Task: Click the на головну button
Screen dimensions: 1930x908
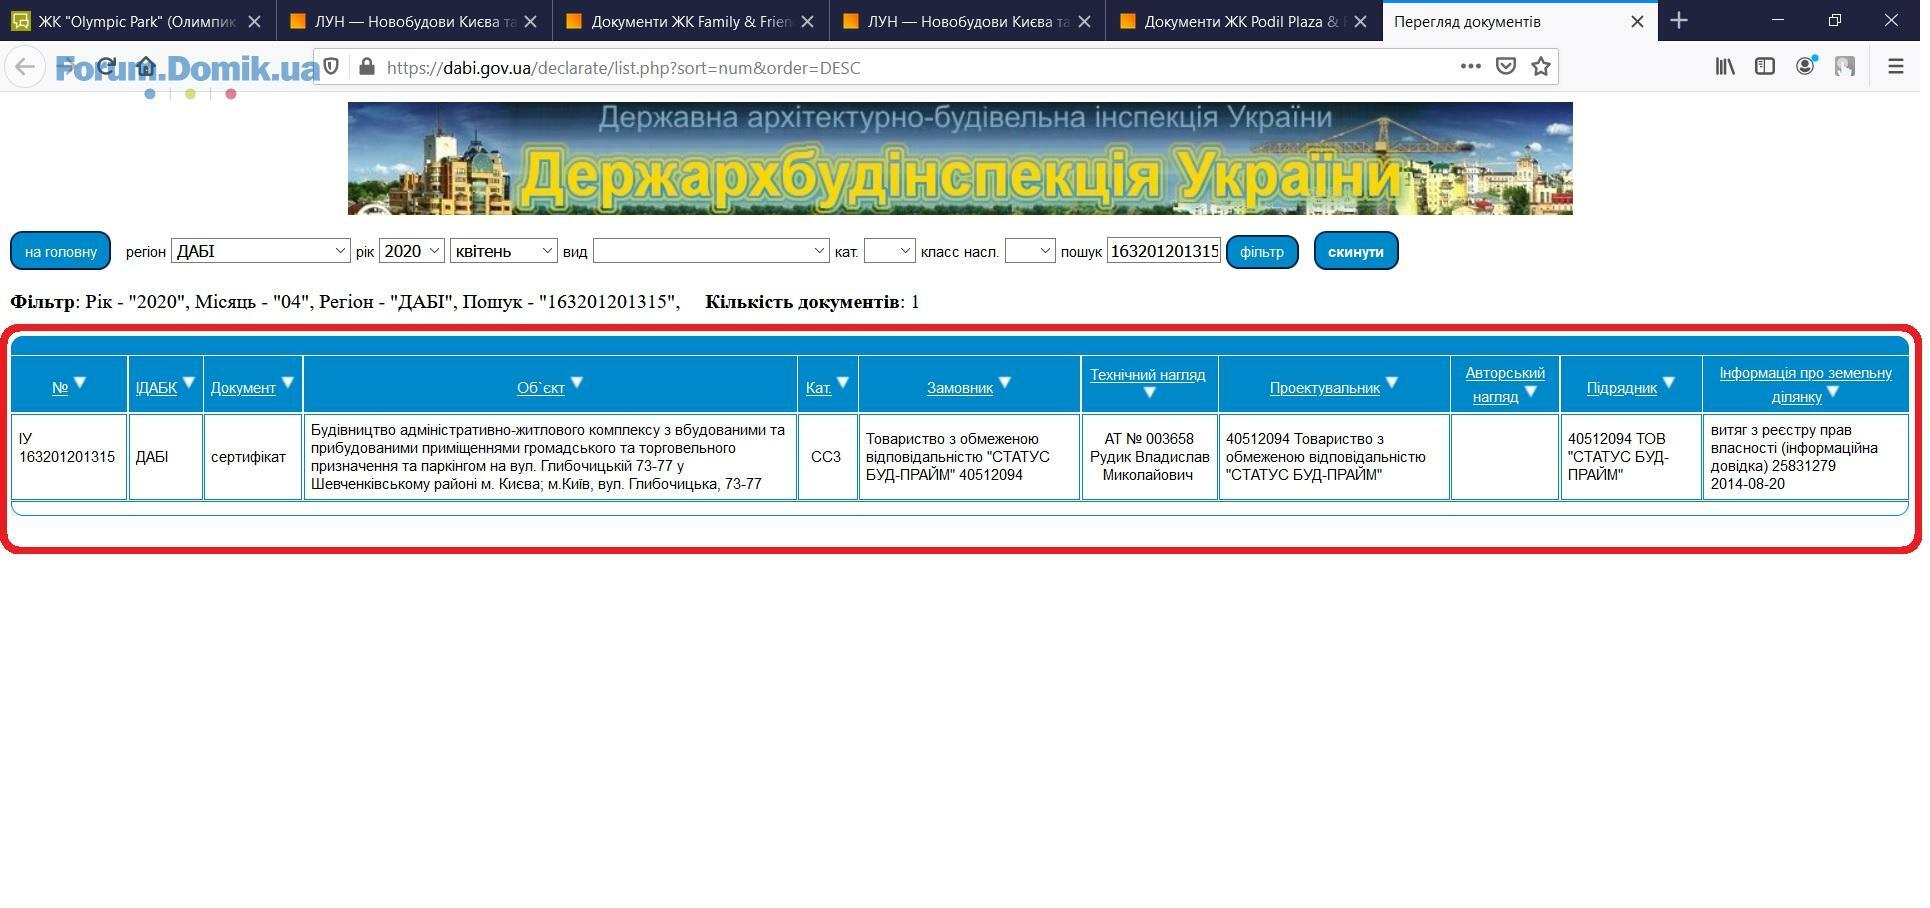Action: 61,251
